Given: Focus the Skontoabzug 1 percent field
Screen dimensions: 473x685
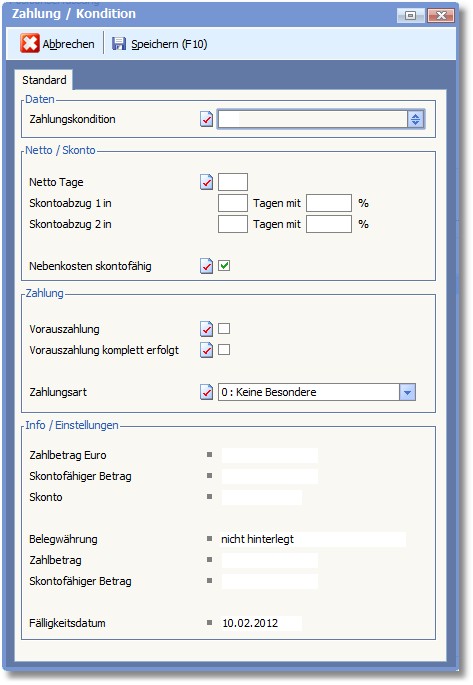Looking at the screenshot, I should tap(329, 203).
